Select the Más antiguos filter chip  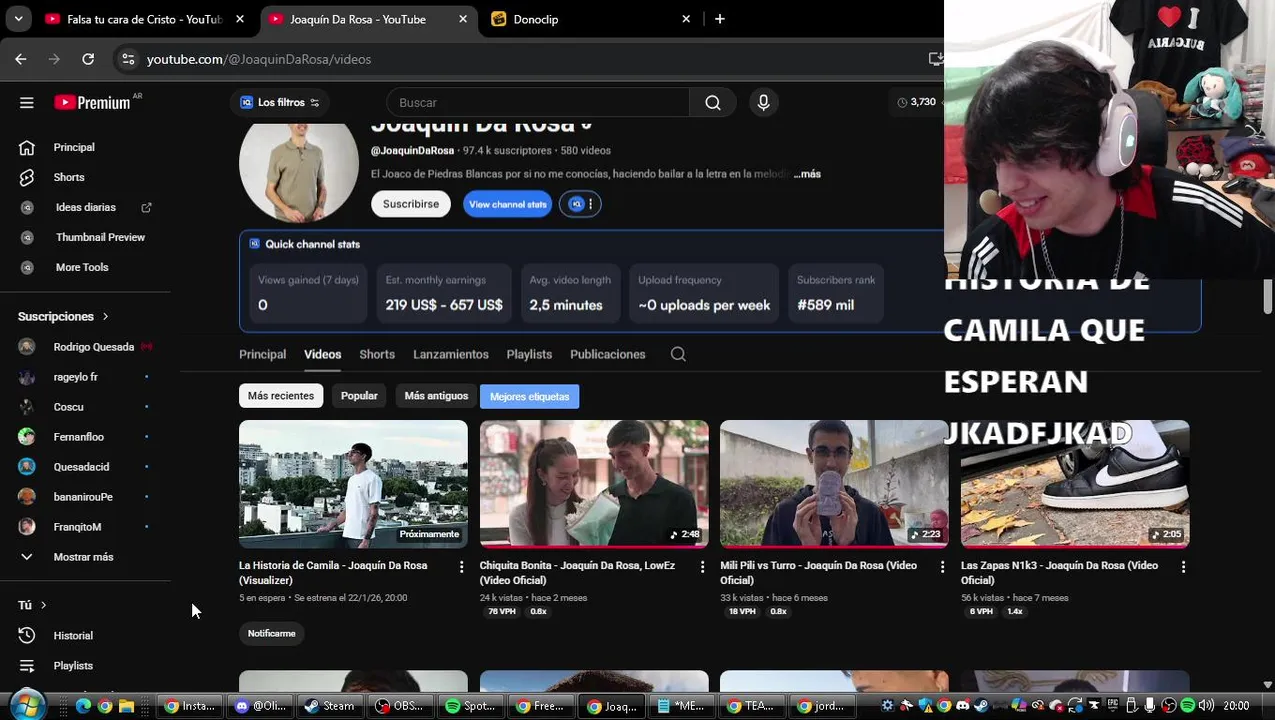pos(436,396)
